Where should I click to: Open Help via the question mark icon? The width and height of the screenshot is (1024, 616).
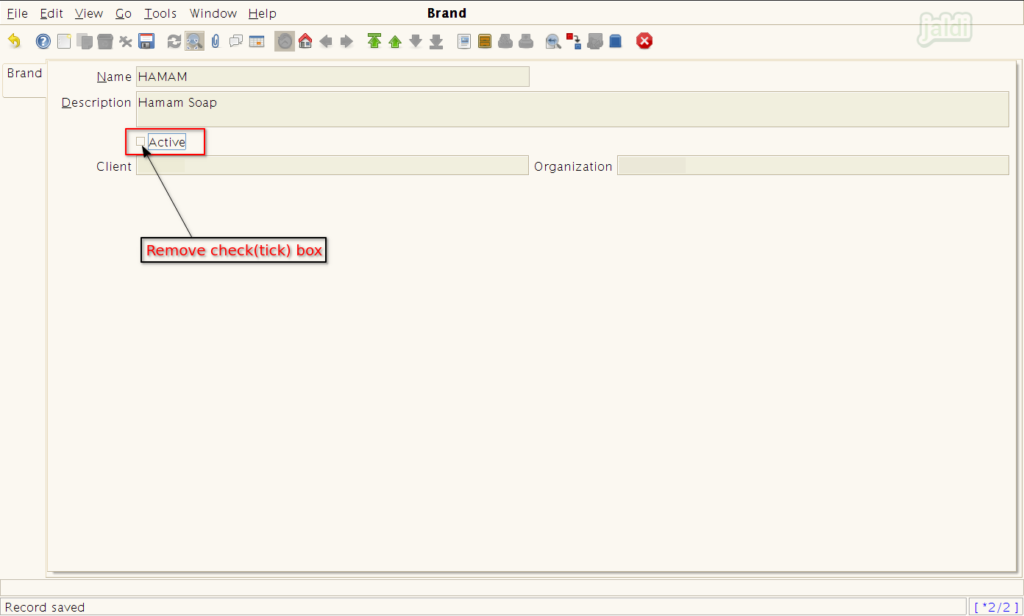pyautogui.click(x=43, y=41)
